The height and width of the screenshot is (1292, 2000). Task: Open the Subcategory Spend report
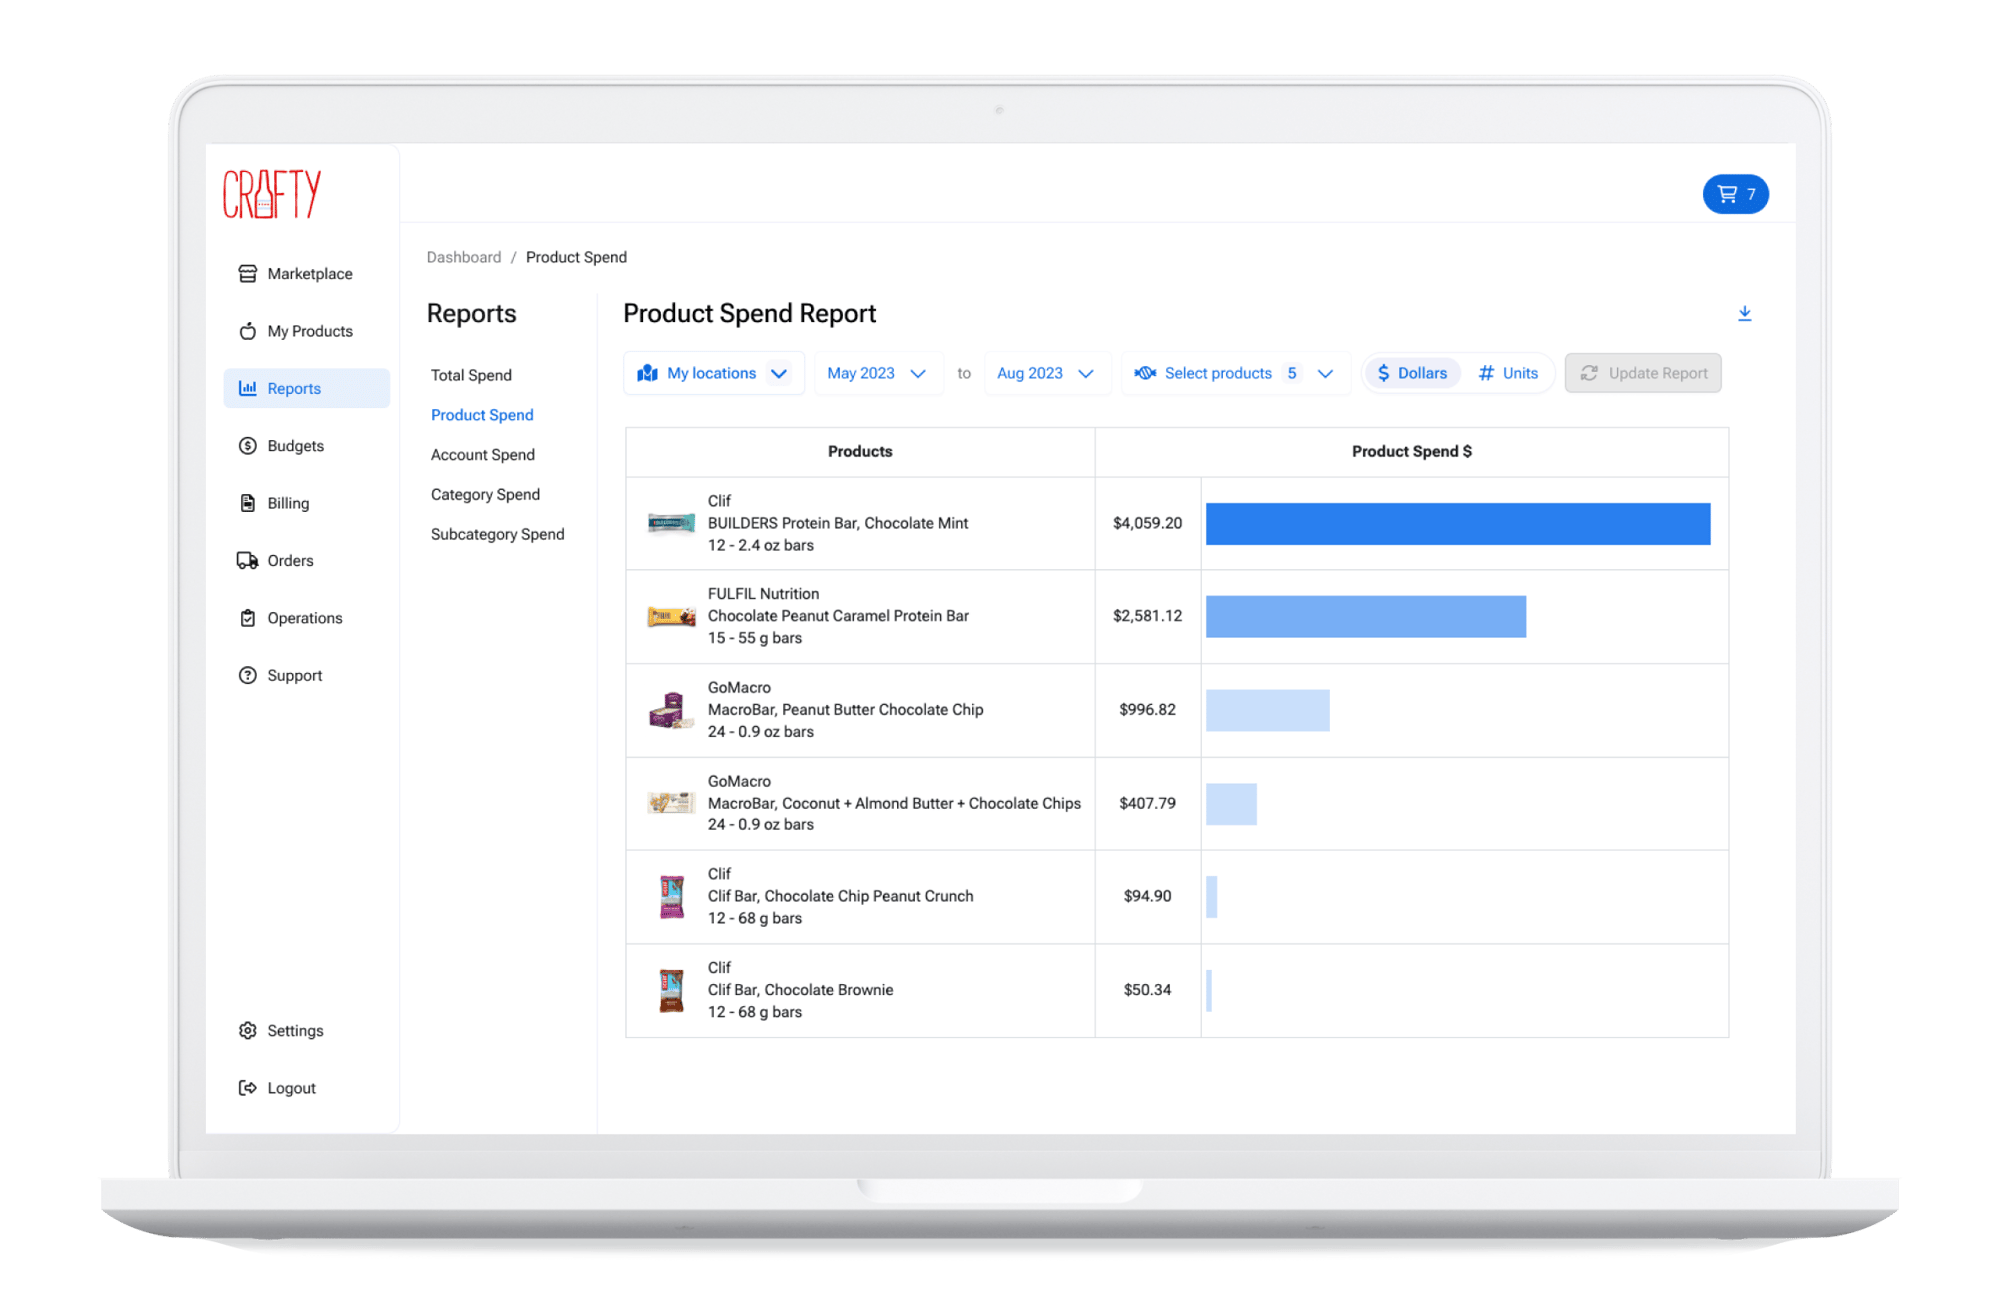tap(497, 534)
